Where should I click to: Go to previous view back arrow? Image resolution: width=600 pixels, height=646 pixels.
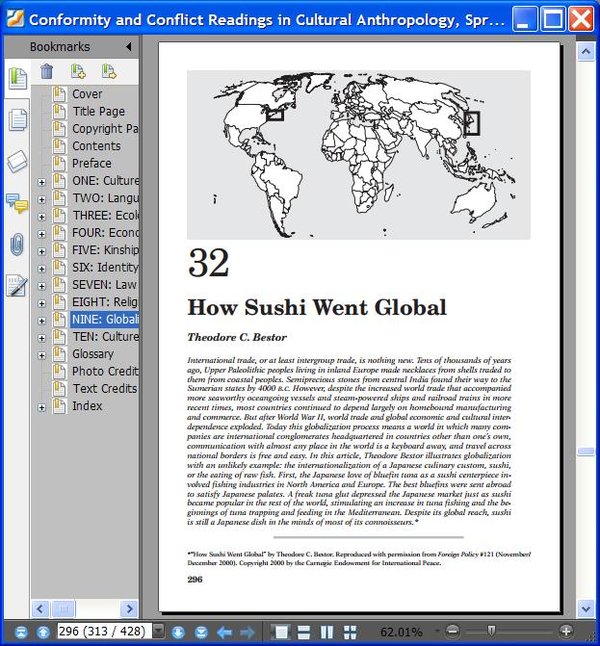click(x=225, y=632)
